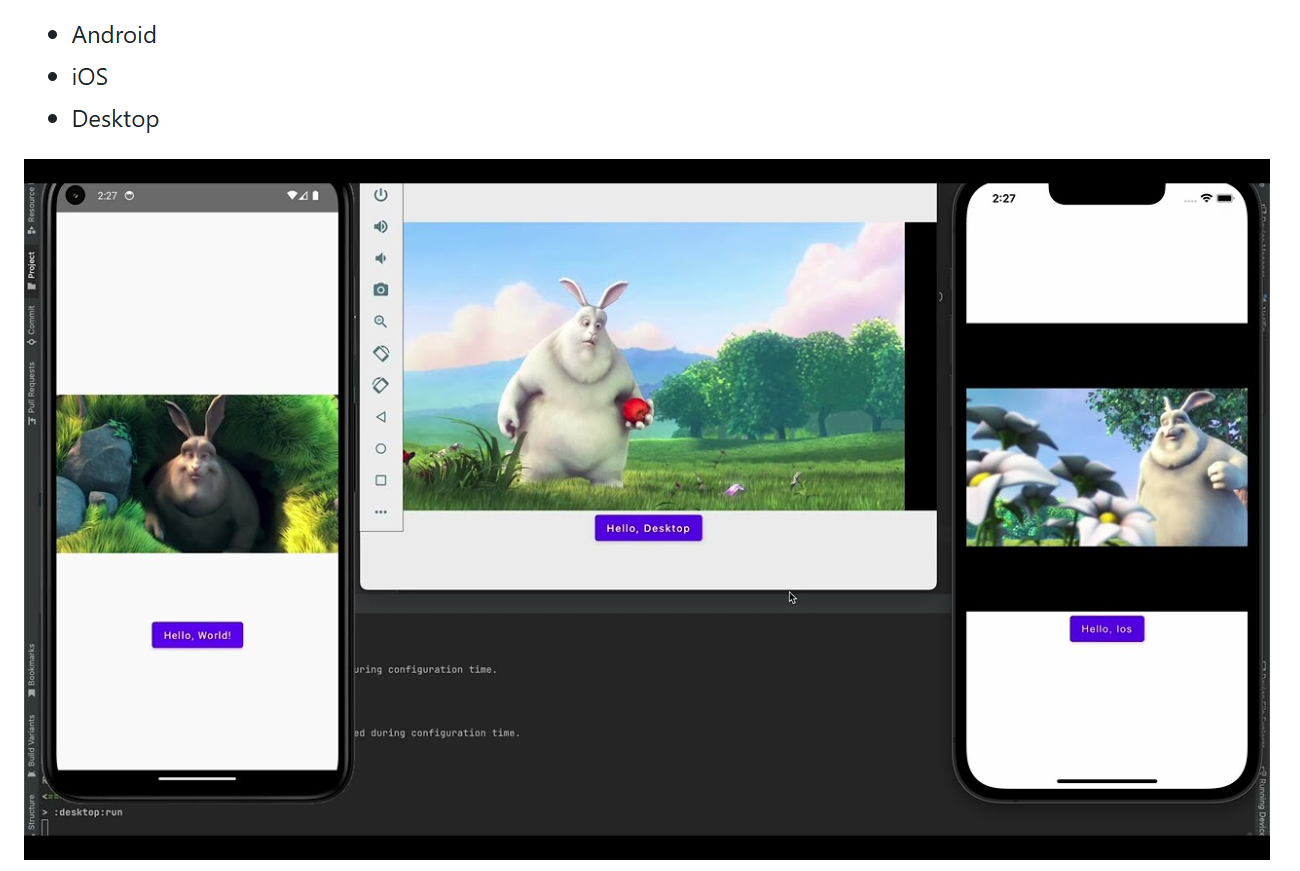The image size is (1300, 871).
Task: Take a screenshot with the camera icon
Action: (380, 289)
